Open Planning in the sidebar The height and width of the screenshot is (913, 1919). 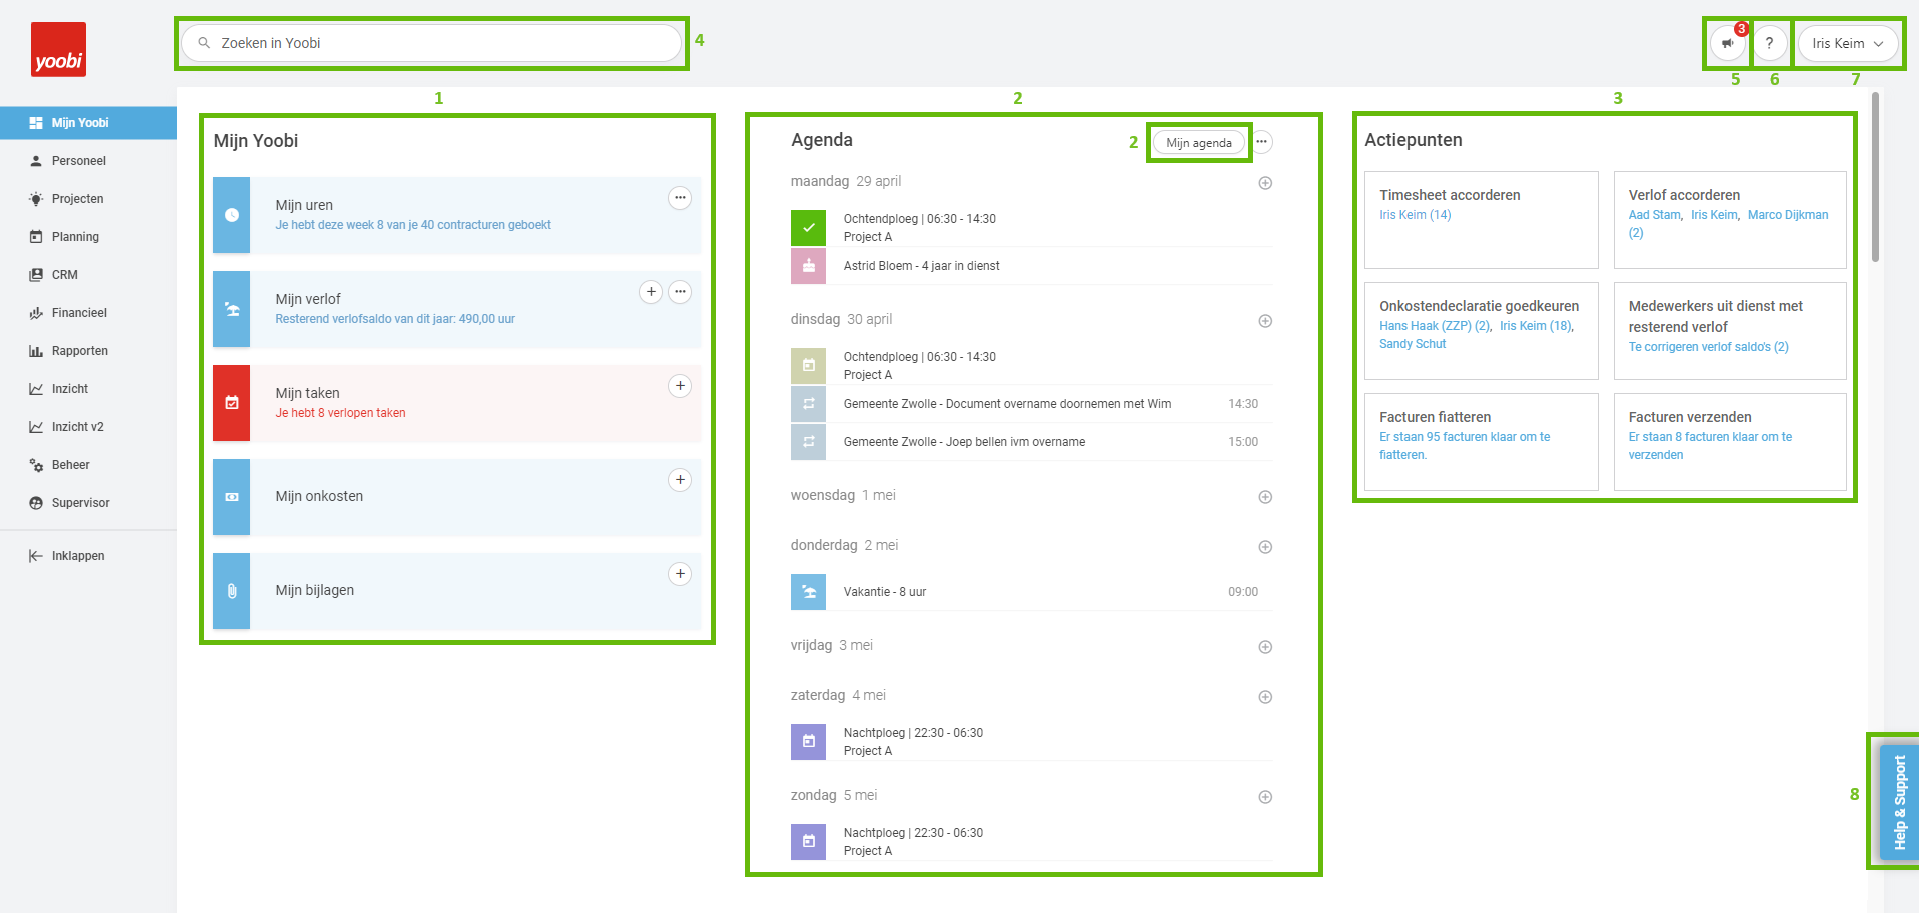point(88,237)
